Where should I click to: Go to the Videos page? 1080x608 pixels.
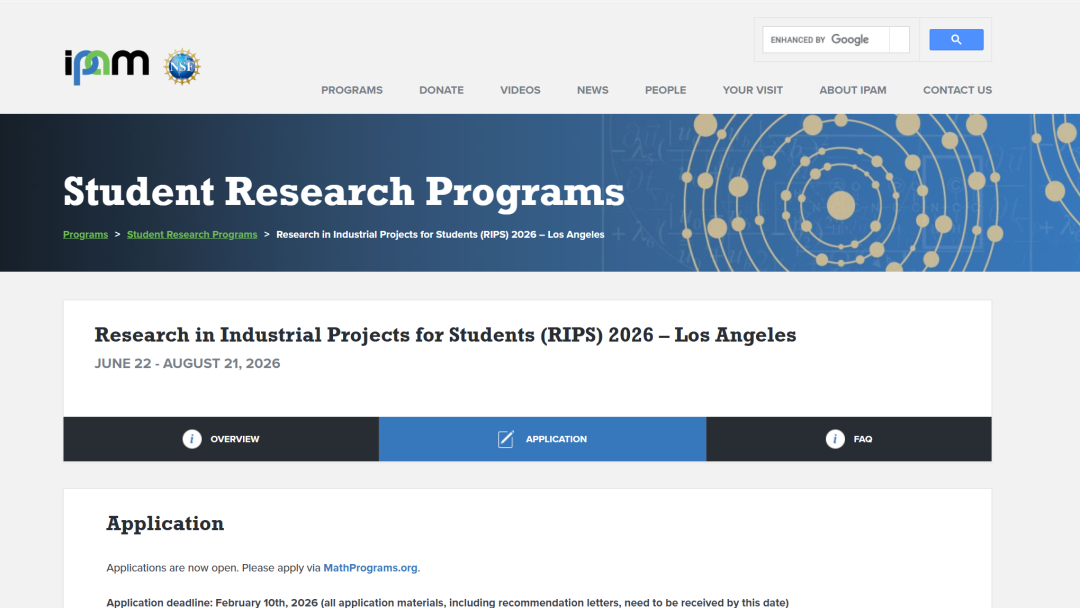point(520,90)
